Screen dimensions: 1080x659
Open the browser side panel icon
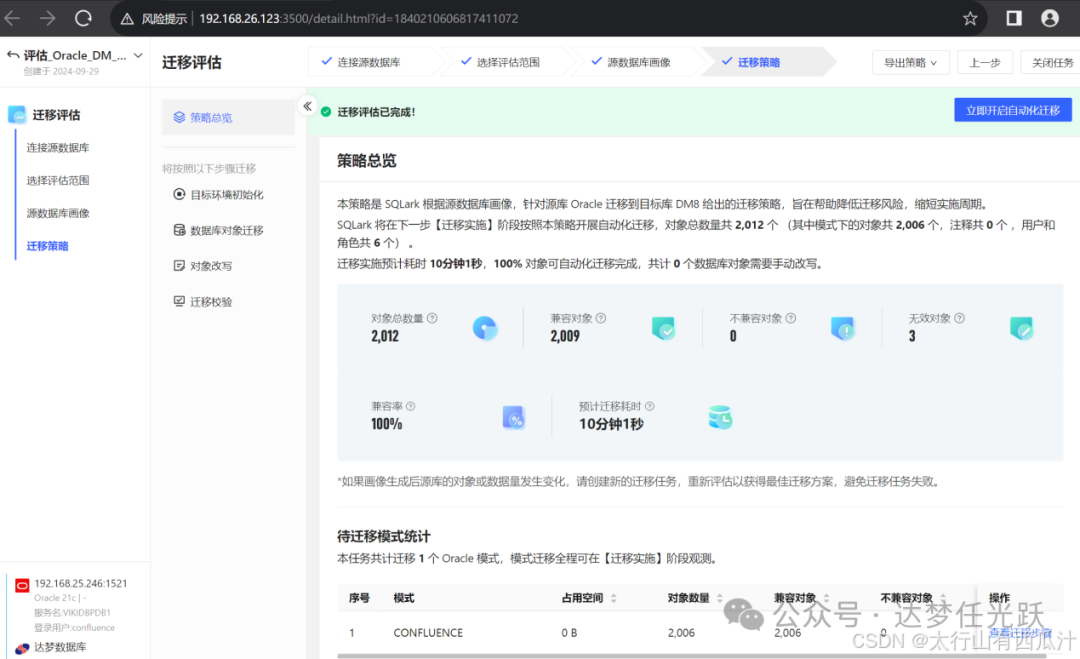tap(1014, 18)
